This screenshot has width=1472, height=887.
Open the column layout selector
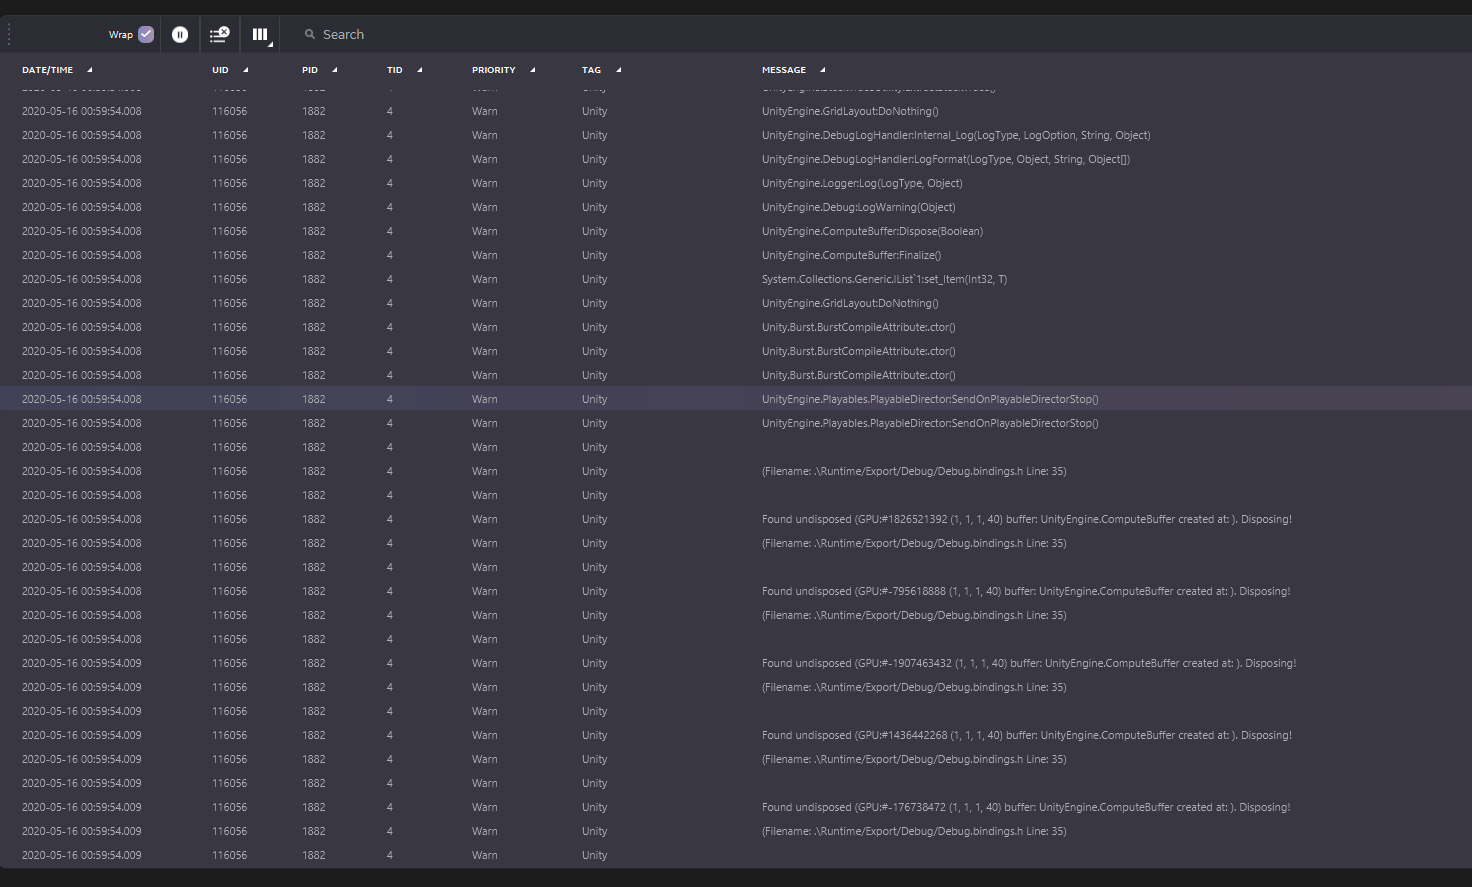(260, 33)
